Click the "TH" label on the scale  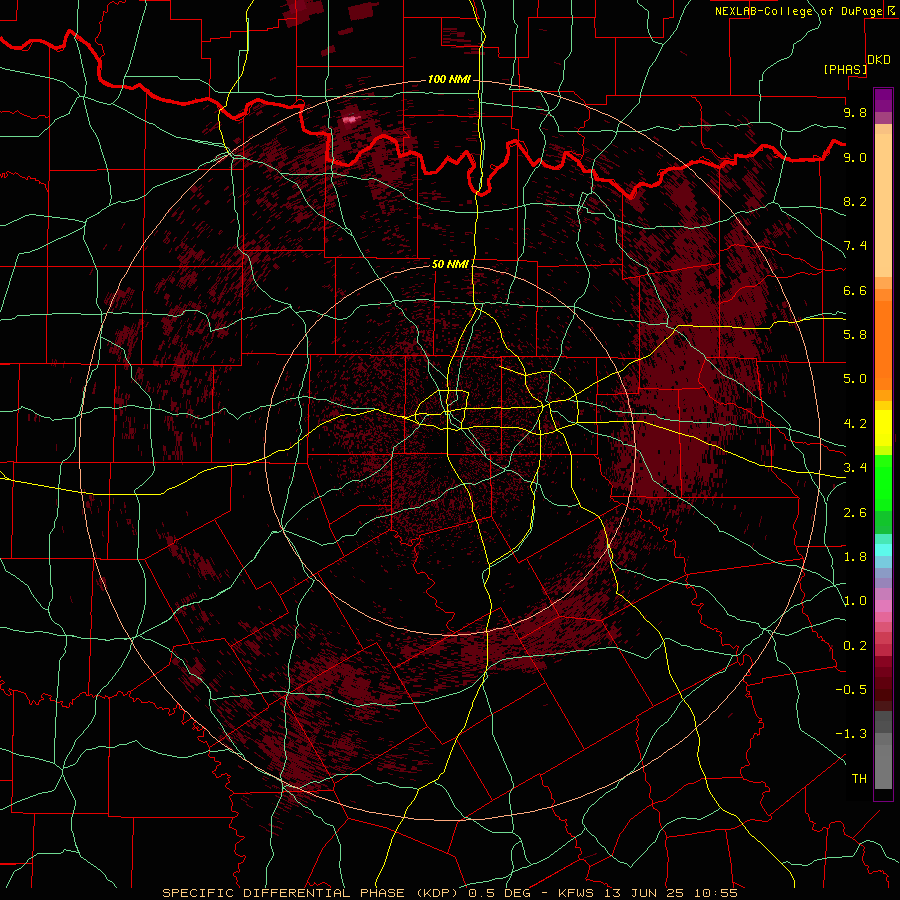859,779
